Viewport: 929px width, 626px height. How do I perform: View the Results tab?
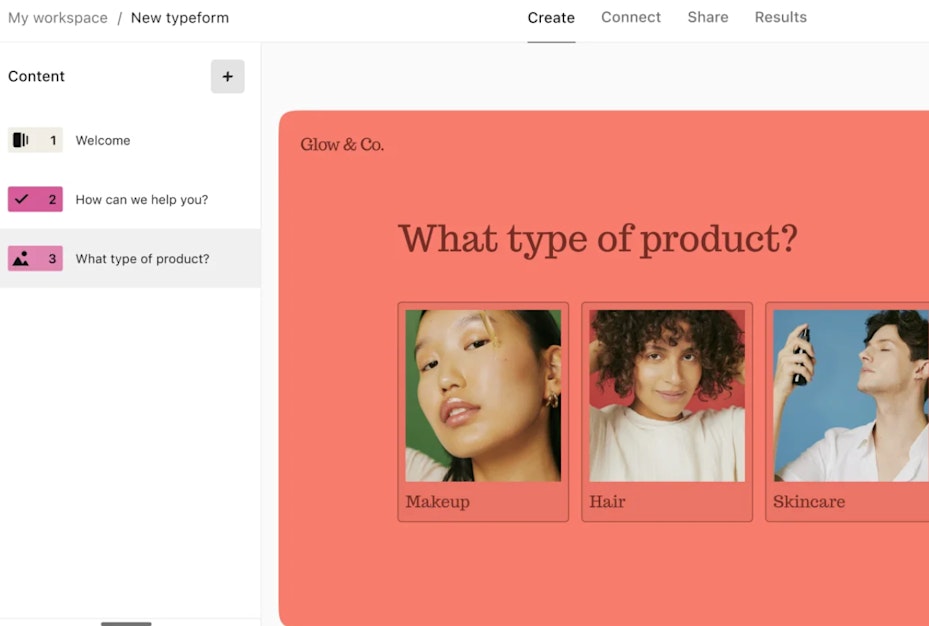[x=780, y=18]
